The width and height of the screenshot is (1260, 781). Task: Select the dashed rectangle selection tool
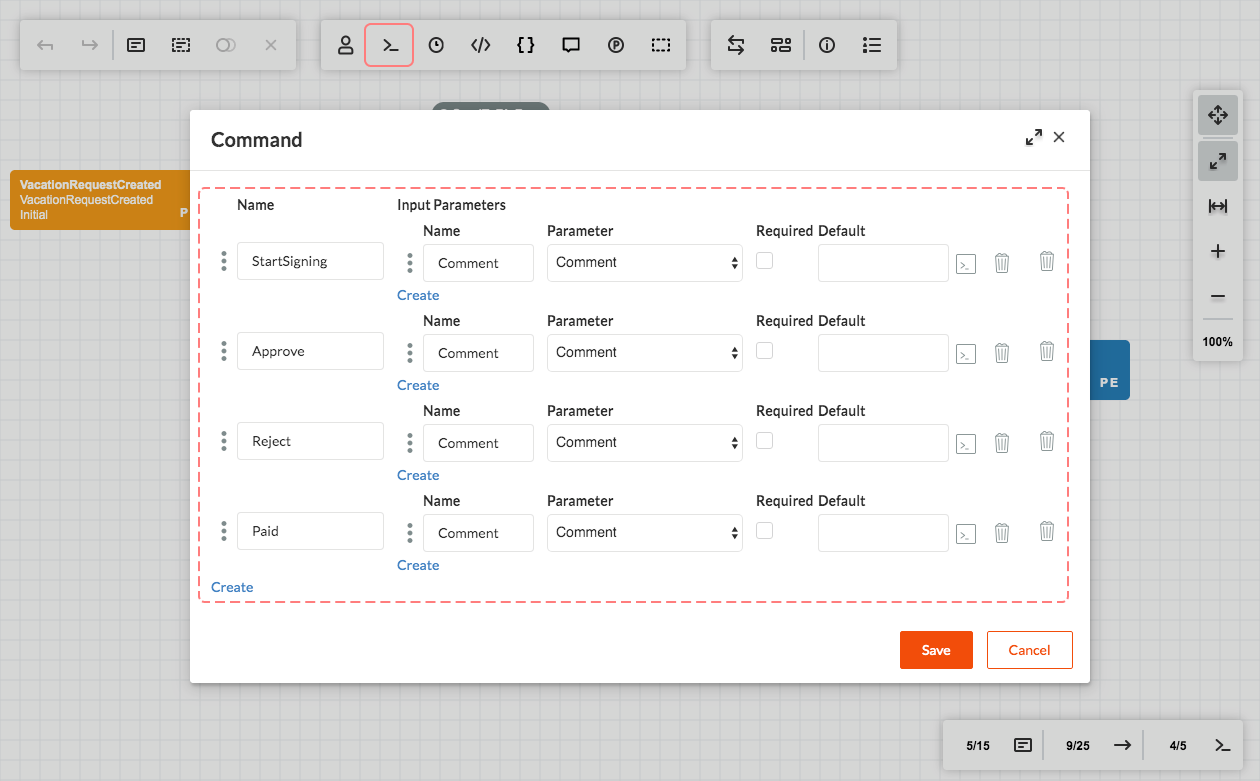[661, 45]
